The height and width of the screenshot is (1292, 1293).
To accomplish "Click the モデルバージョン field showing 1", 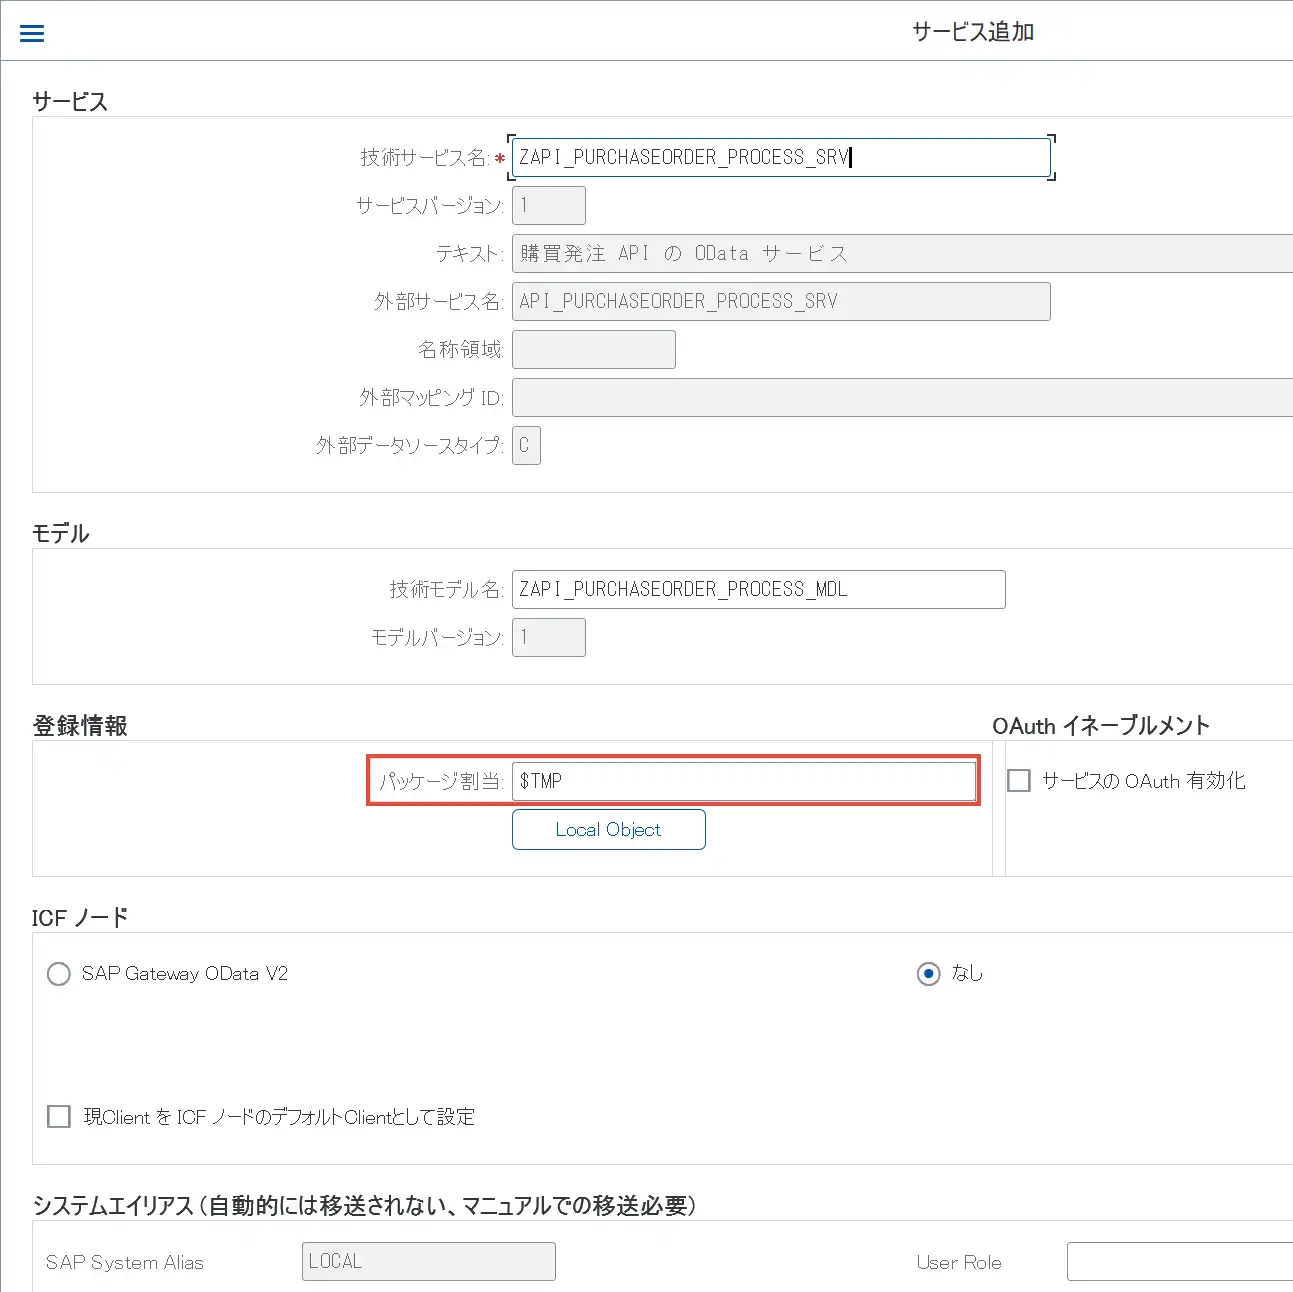I will pos(548,637).
